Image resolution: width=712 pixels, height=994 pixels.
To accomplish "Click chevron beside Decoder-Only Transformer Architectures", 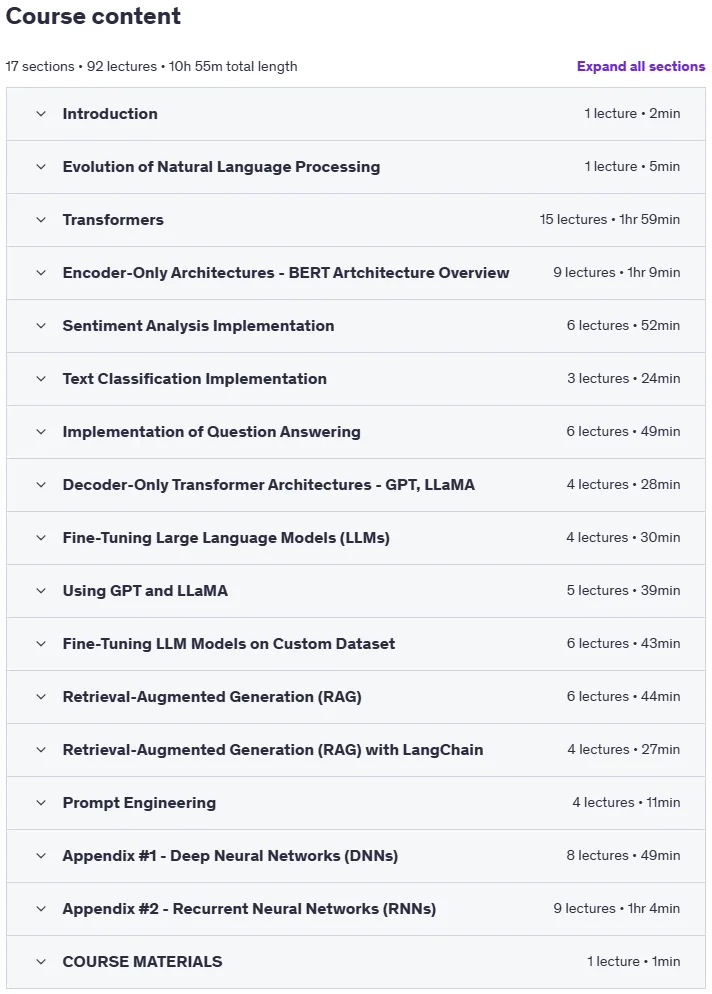I will point(41,485).
